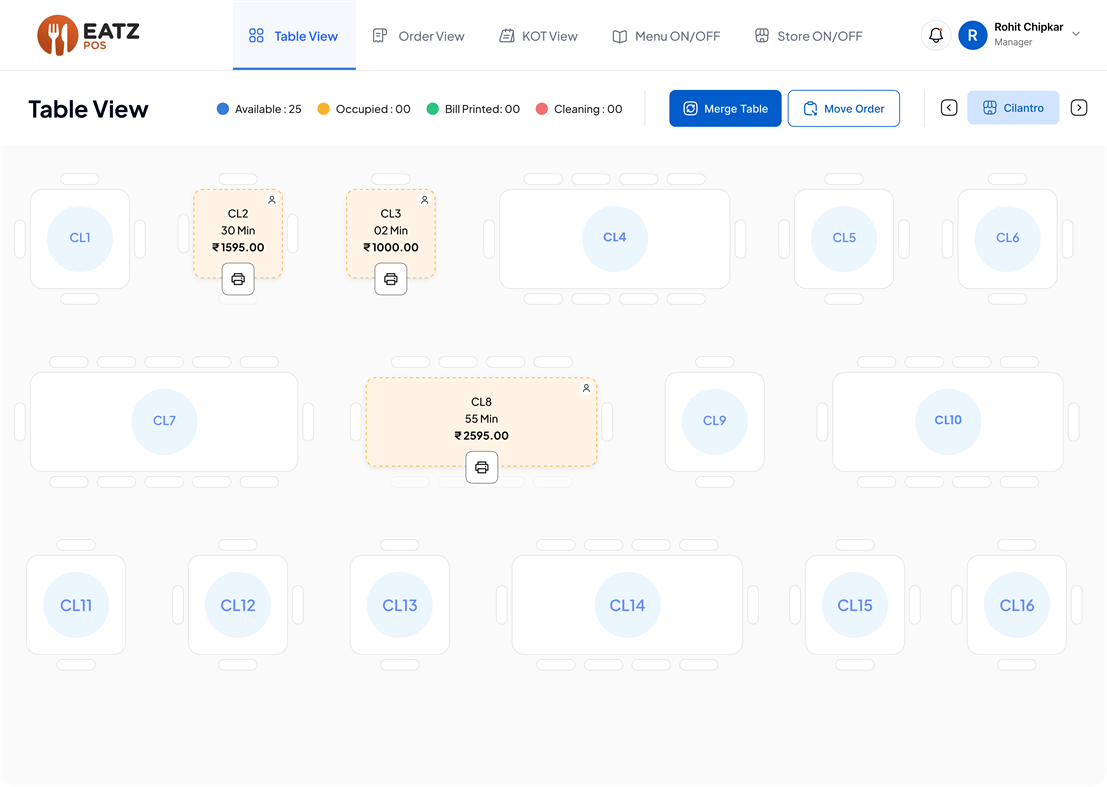Print the bill for table CL8
The image size is (1107, 787).
click(481, 467)
